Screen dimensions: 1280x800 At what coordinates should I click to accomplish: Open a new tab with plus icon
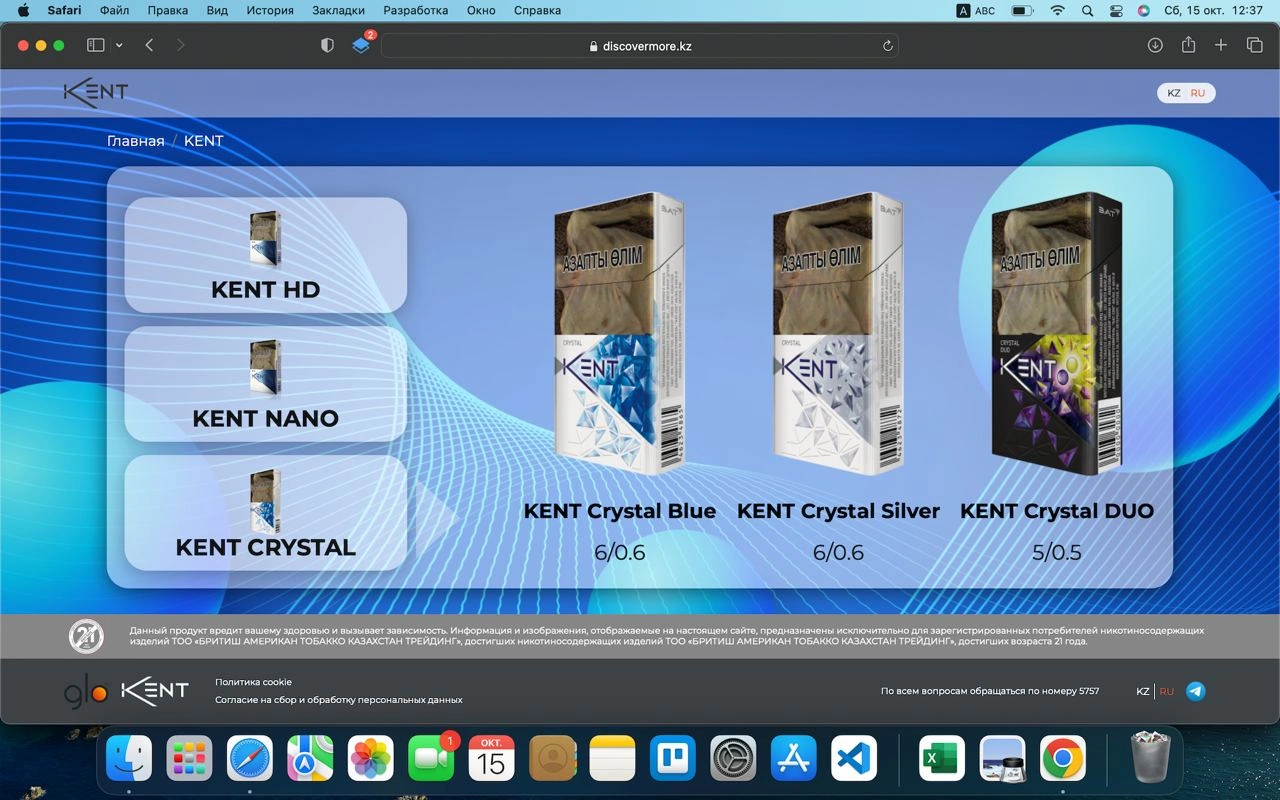click(1221, 45)
